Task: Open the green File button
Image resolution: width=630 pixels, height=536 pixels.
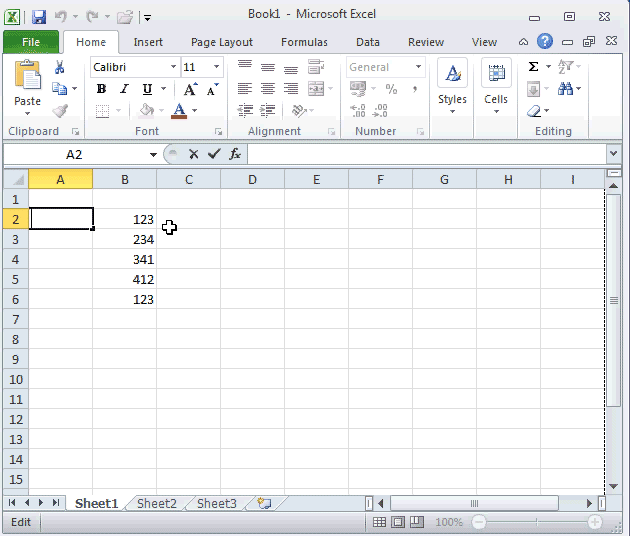Action: tap(31, 42)
